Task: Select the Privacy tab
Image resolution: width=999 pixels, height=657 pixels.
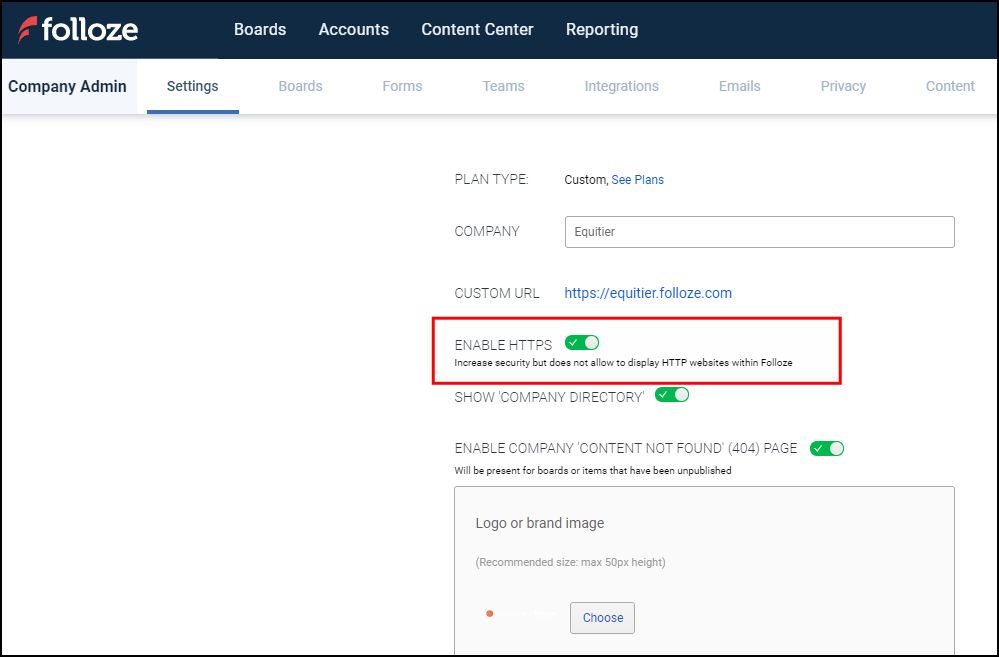Action: 843,86
